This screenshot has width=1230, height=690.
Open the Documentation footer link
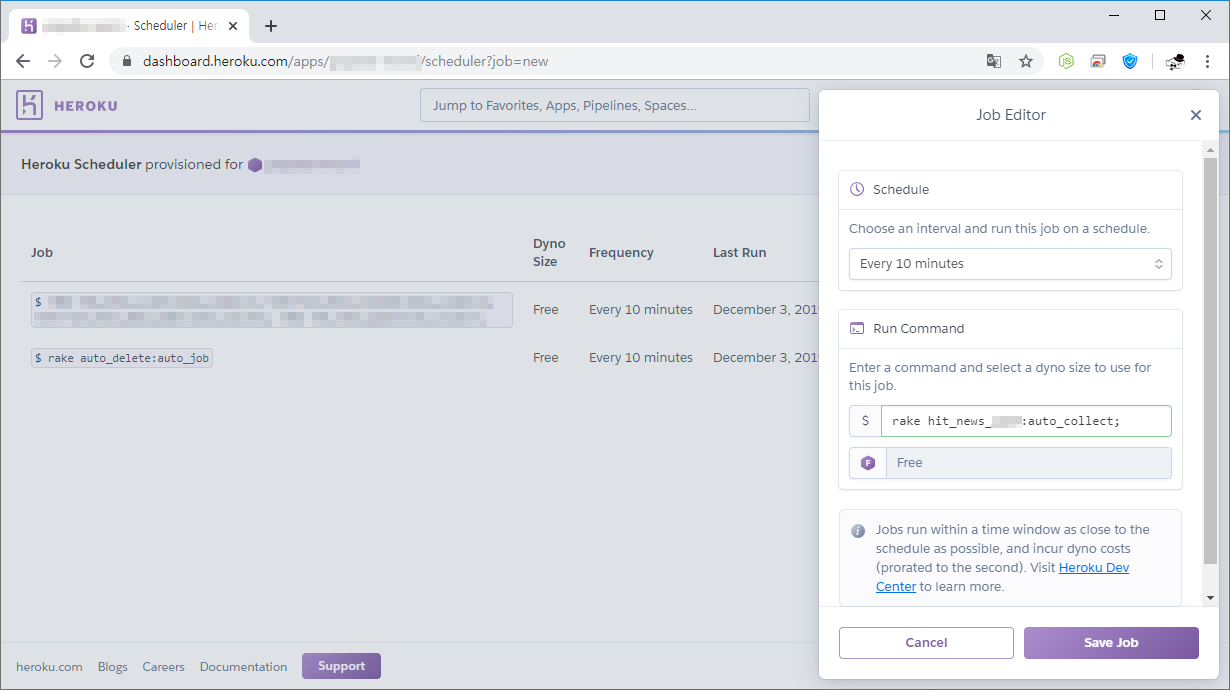[x=243, y=667]
